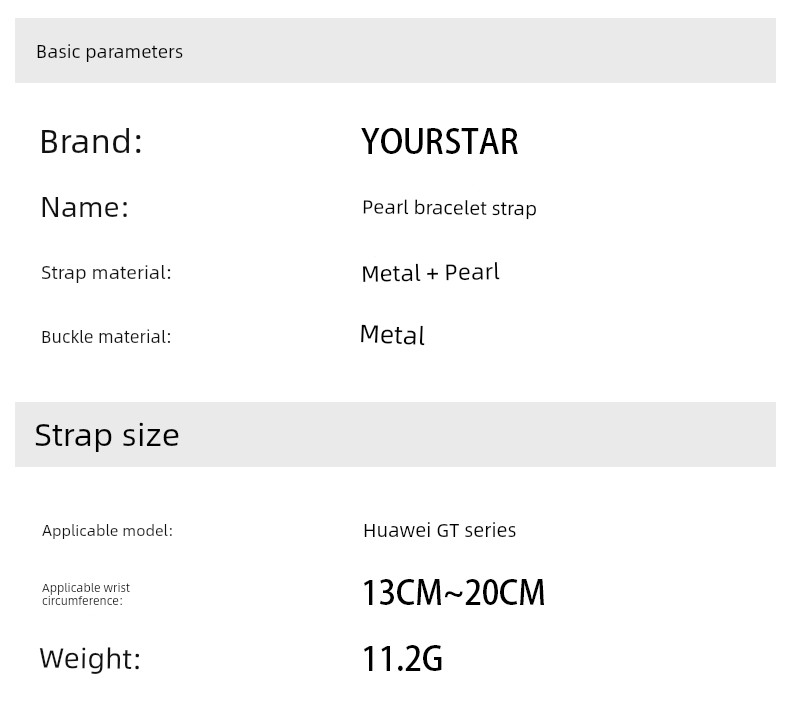Select the Applicable model label
This screenshot has height=725, width=790.
[107, 531]
